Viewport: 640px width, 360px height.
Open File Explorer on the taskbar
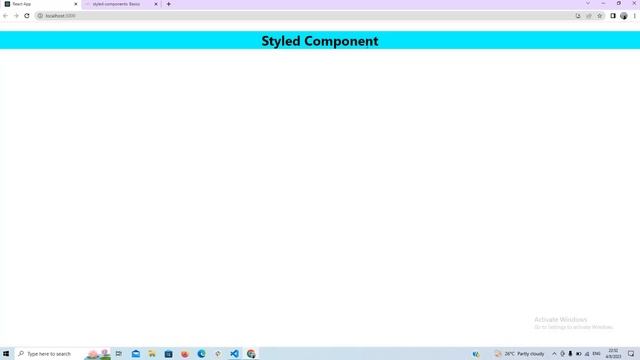coord(152,354)
